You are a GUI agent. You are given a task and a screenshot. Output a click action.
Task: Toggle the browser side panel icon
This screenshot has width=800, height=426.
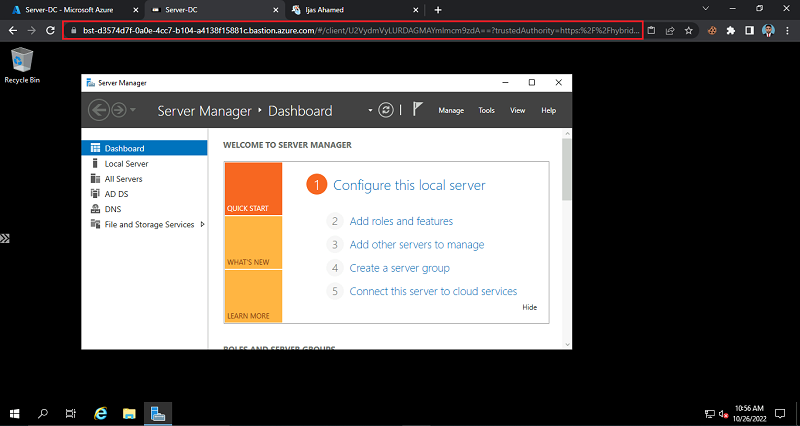click(x=749, y=31)
